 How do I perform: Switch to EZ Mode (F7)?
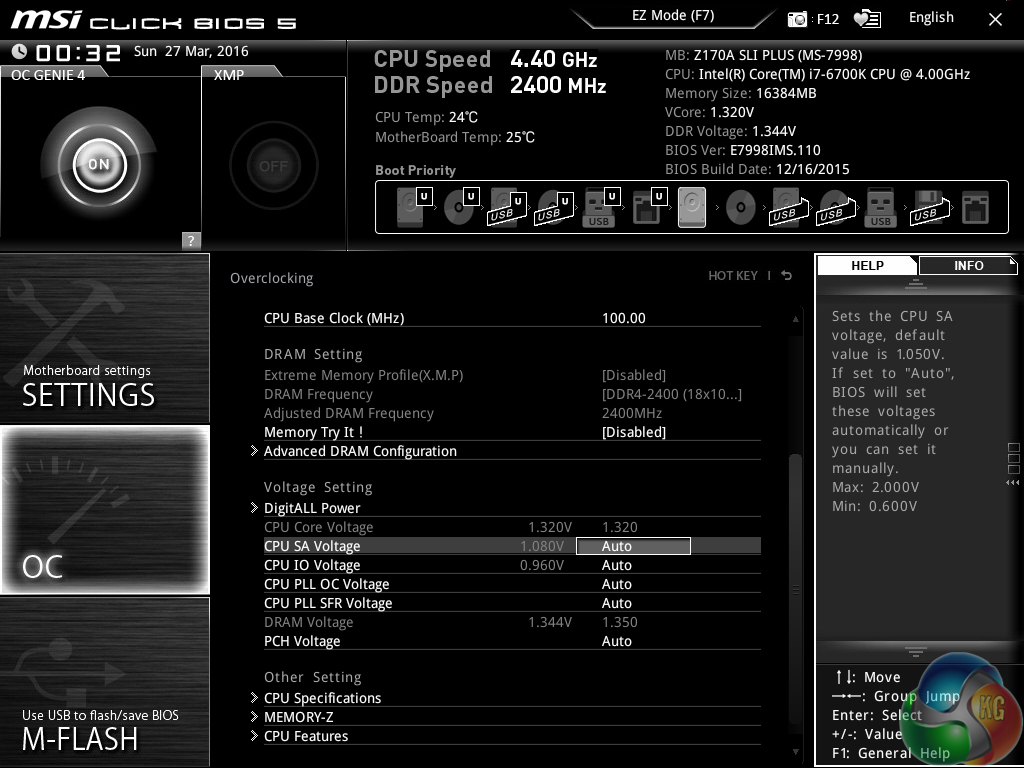(x=672, y=16)
